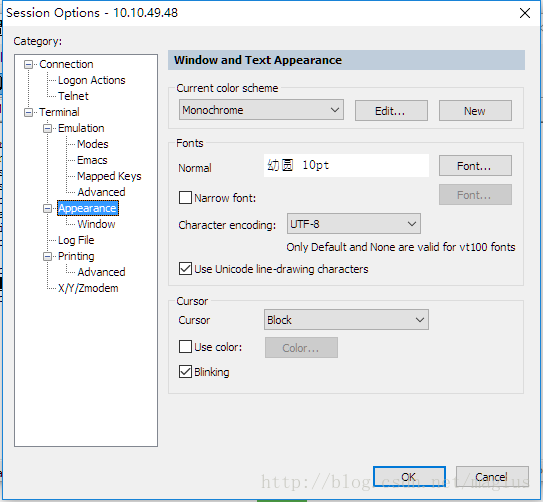Enable the Narrow font checkbox
Image resolution: width=543 pixels, height=502 pixels.
(185, 198)
